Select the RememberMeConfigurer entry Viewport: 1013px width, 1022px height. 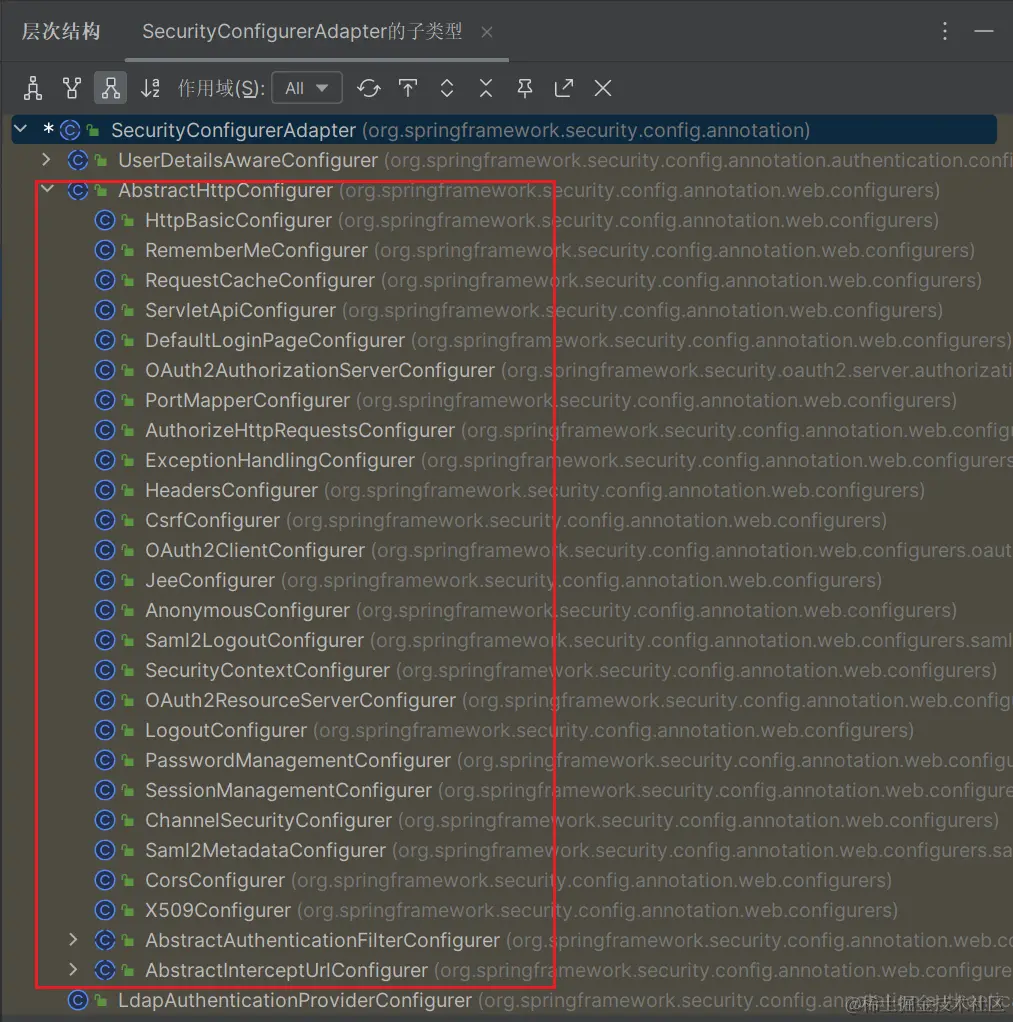pyautogui.click(x=256, y=250)
